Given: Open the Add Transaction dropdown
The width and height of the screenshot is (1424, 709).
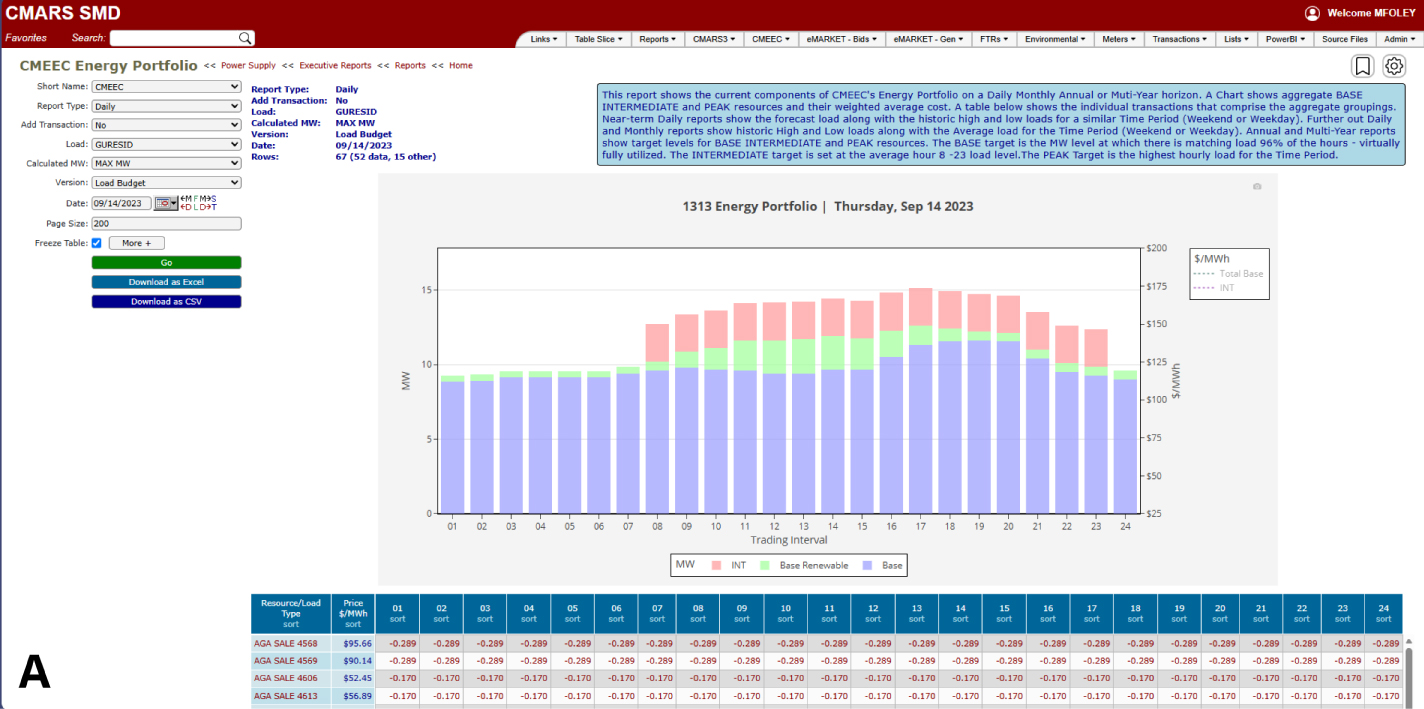Looking at the screenshot, I should click(166, 125).
